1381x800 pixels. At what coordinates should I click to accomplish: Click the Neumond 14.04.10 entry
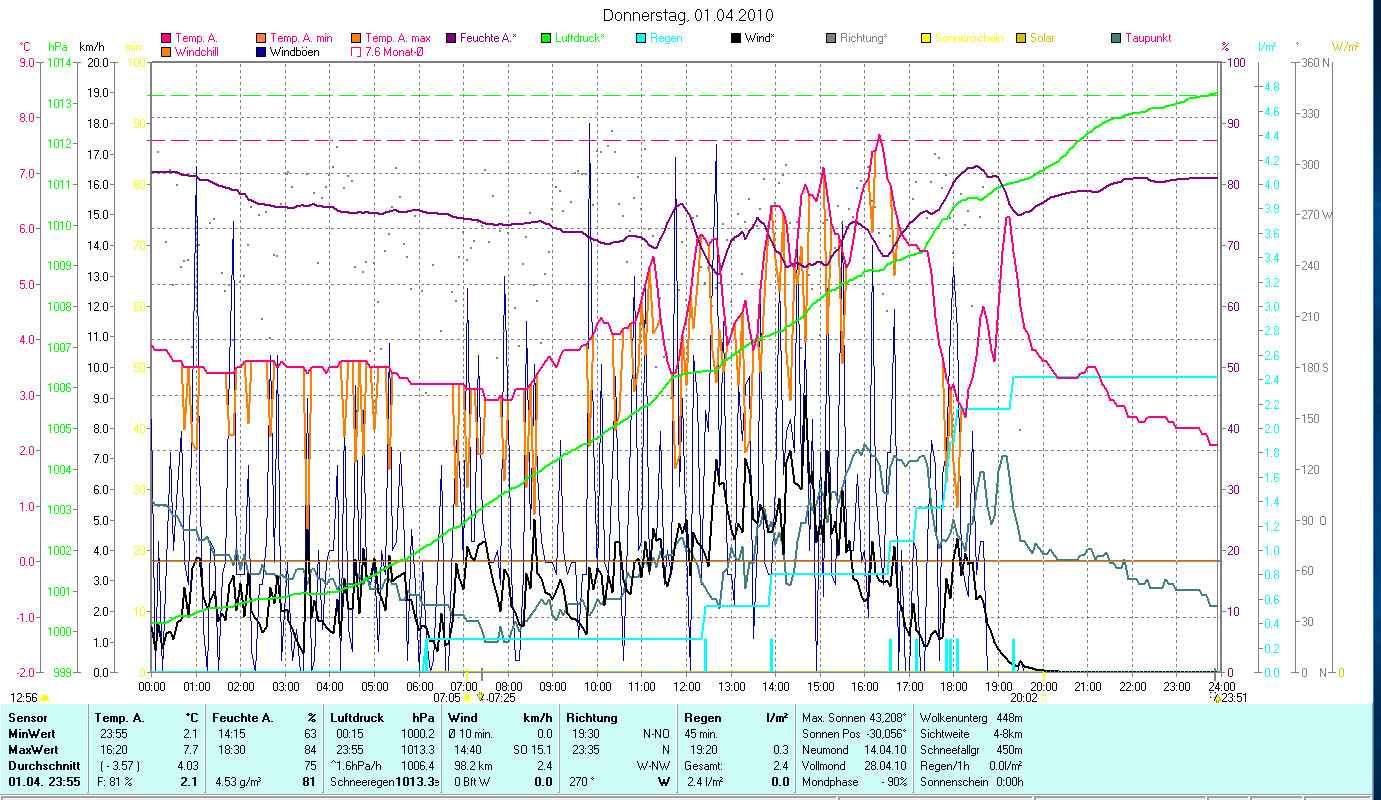pos(856,750)
